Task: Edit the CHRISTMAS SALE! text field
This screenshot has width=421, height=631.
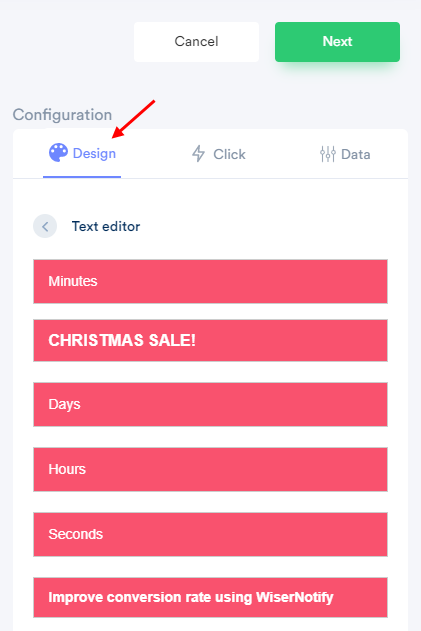Action: 210,340
